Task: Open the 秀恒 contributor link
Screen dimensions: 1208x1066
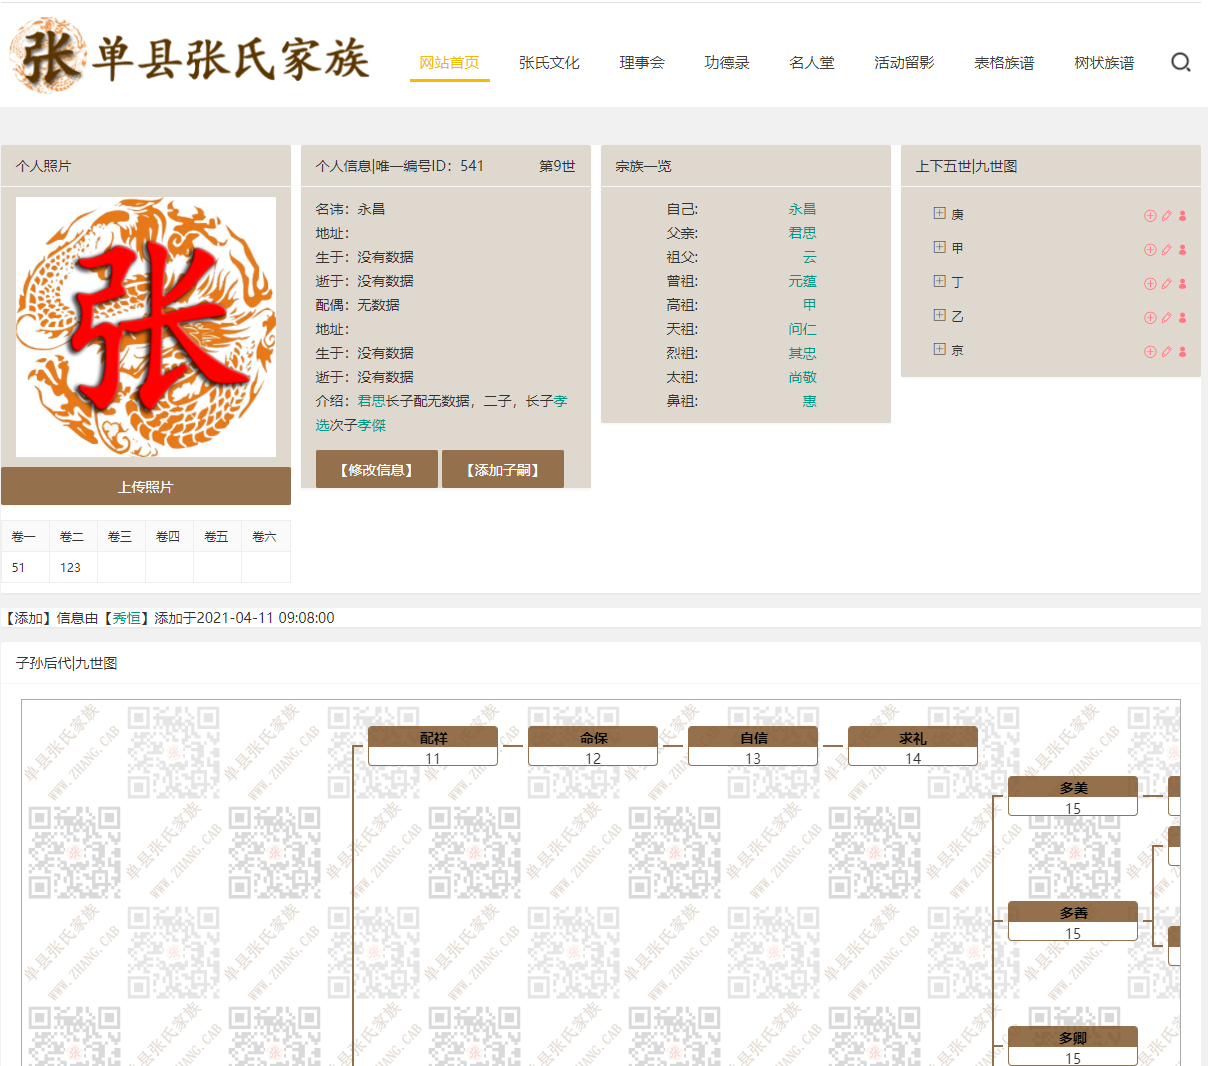Action: coord(126,618)
